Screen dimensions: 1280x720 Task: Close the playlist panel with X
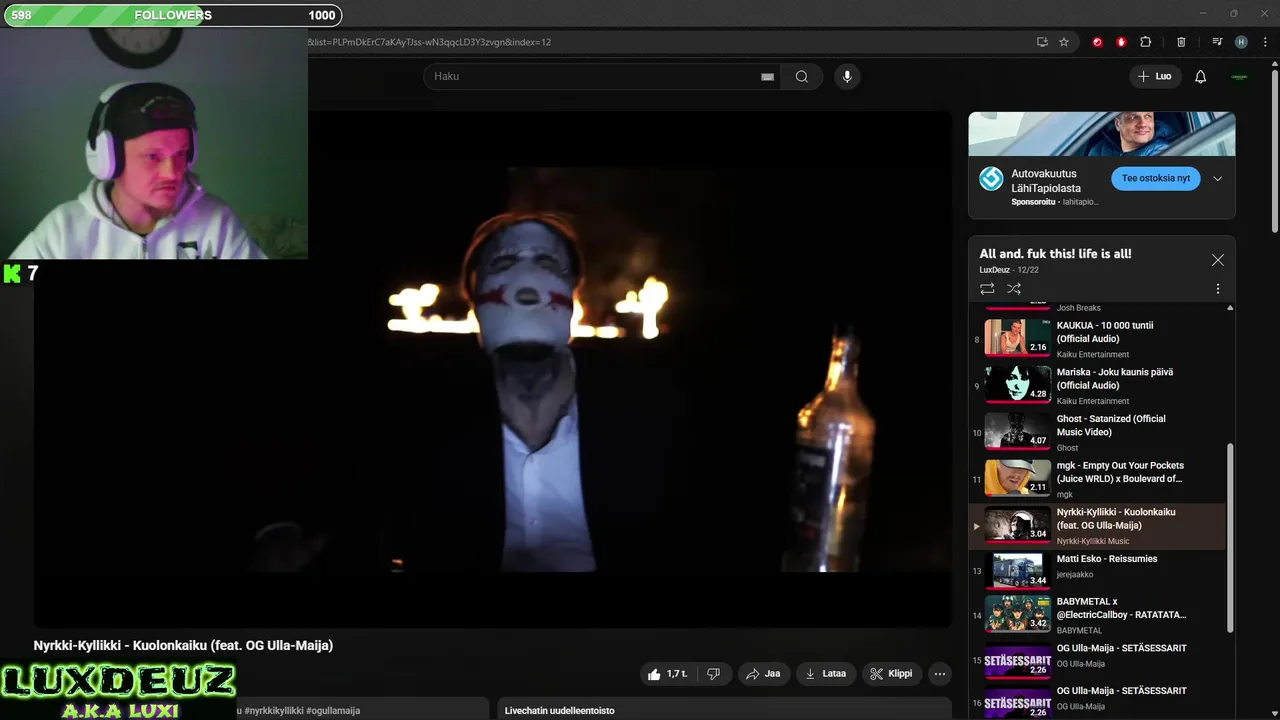[x=1217, y=260]
